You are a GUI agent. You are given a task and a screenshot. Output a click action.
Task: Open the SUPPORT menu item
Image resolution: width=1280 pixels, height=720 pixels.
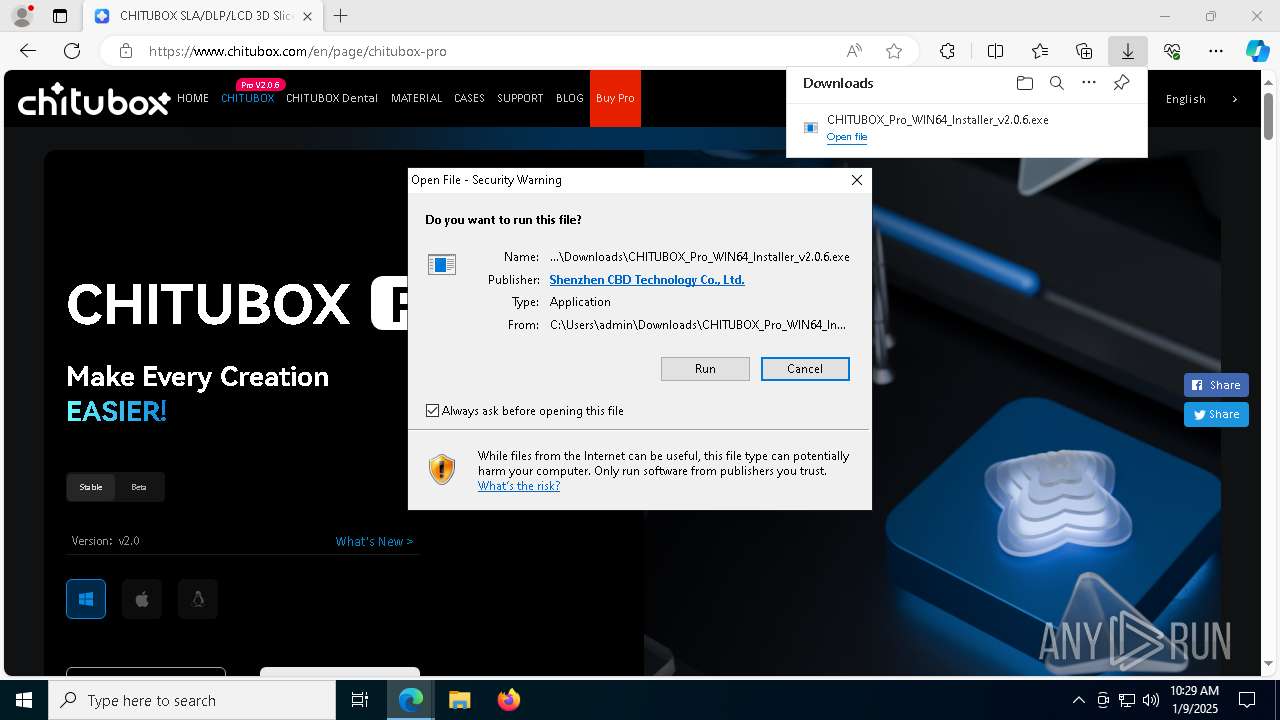pyautogui.click(x=520, y=98)
